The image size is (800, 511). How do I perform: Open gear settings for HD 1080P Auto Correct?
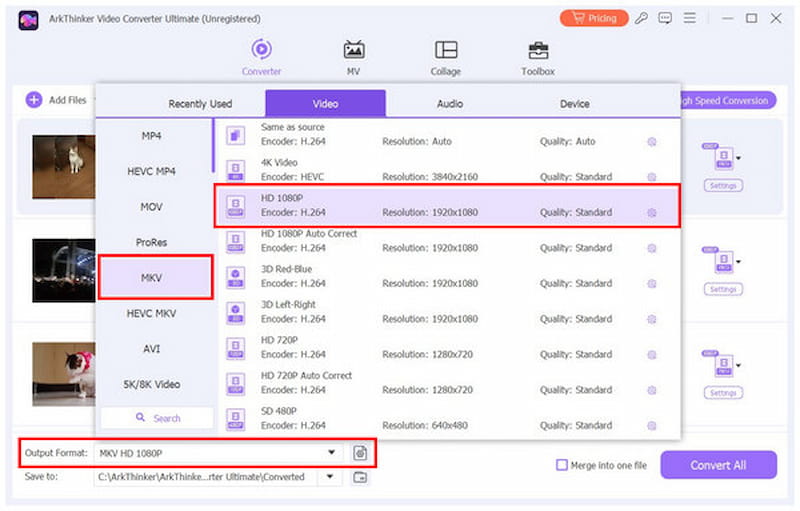(652, 248)
